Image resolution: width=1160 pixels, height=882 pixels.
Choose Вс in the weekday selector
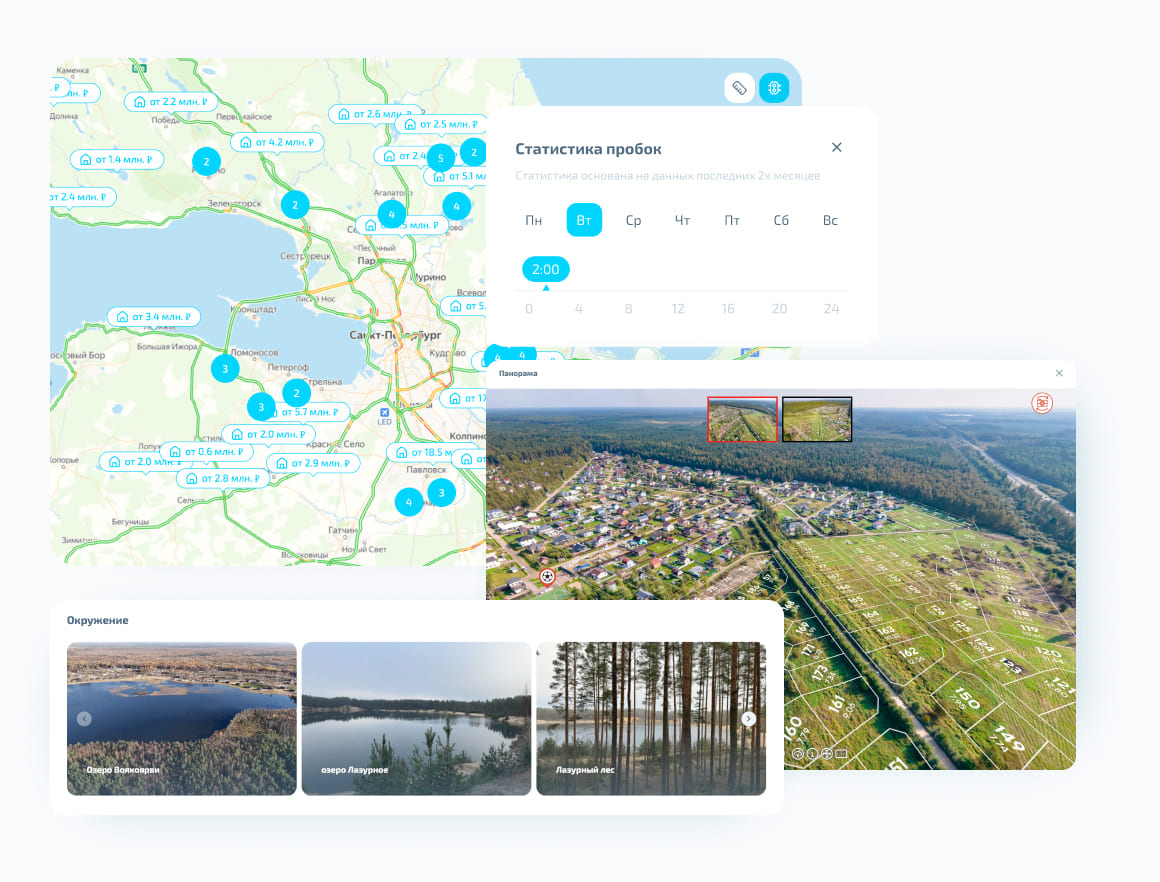830,220
